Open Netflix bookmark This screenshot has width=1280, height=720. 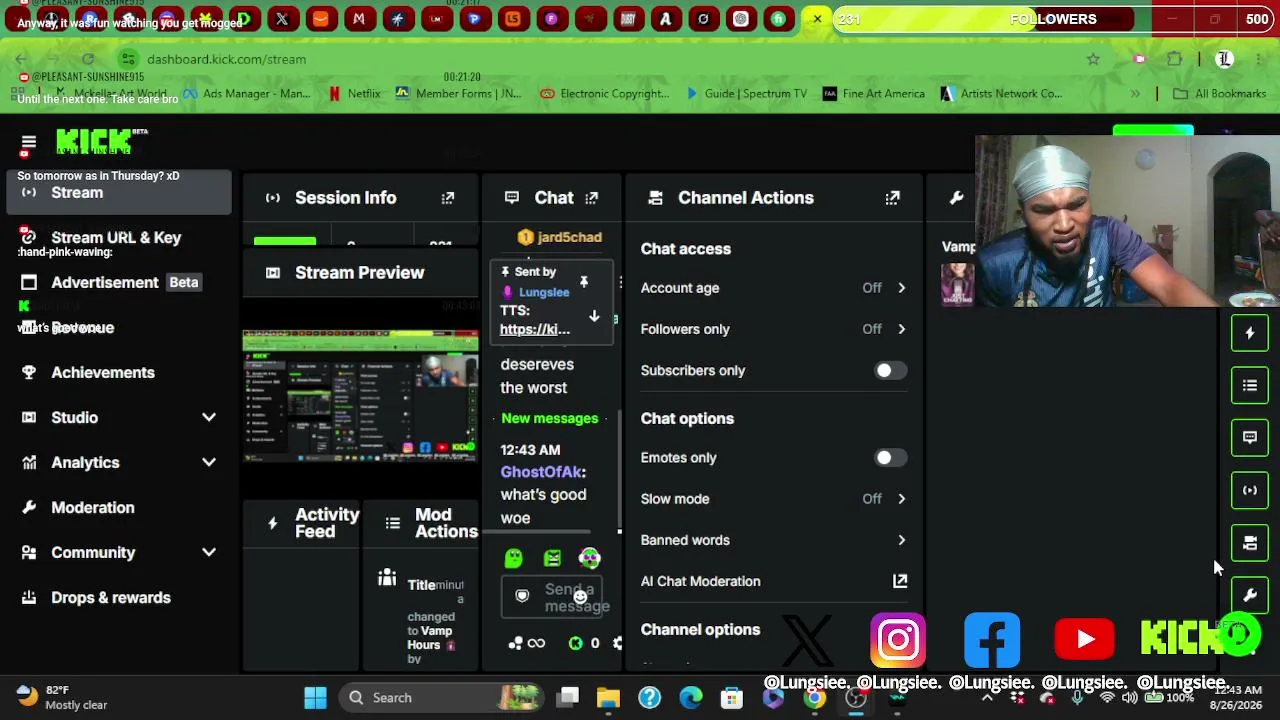click(354, 94)
